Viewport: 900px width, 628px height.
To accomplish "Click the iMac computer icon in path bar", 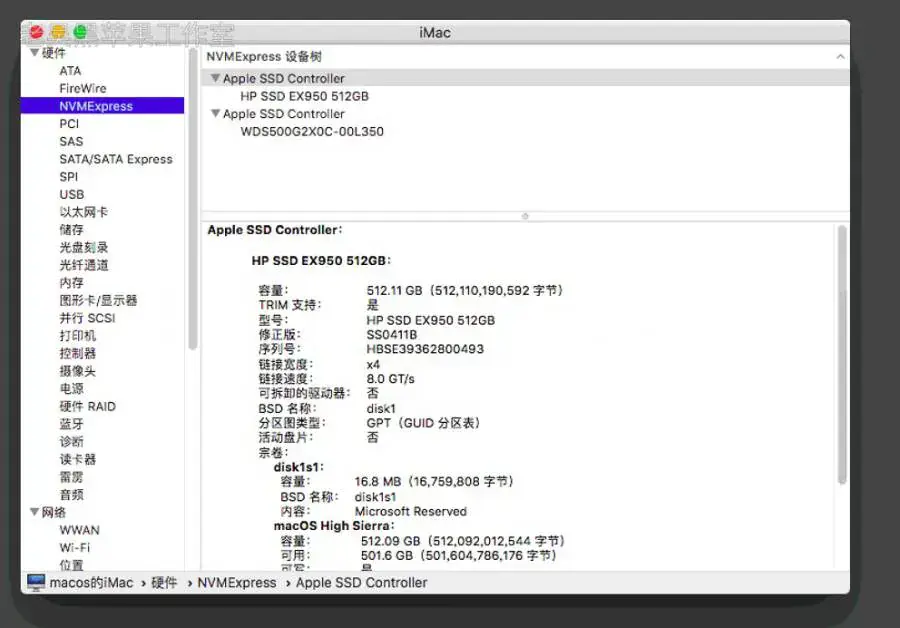I will [36, 582].
